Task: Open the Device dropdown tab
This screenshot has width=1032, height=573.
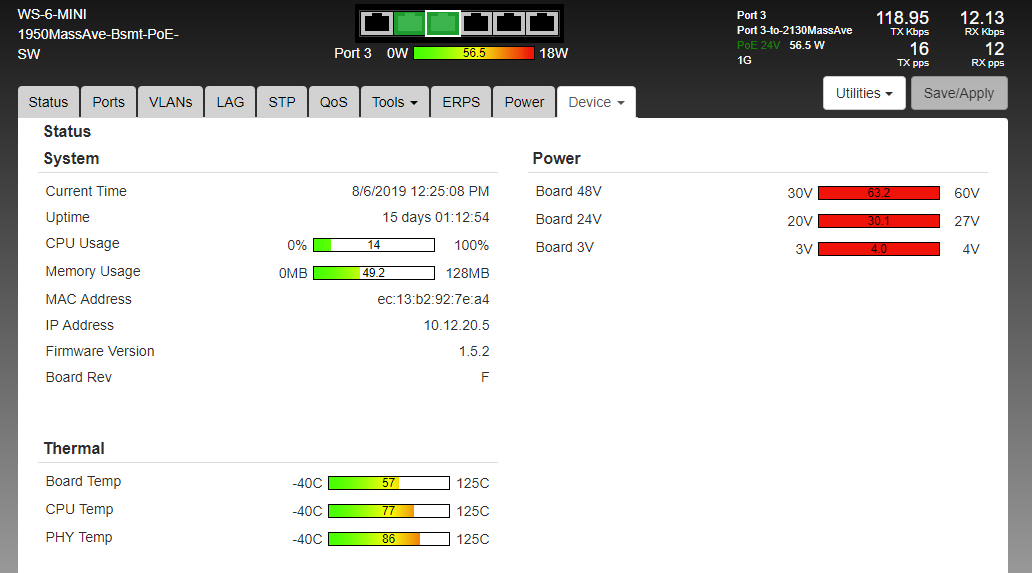Action: [x=596, y=102]
